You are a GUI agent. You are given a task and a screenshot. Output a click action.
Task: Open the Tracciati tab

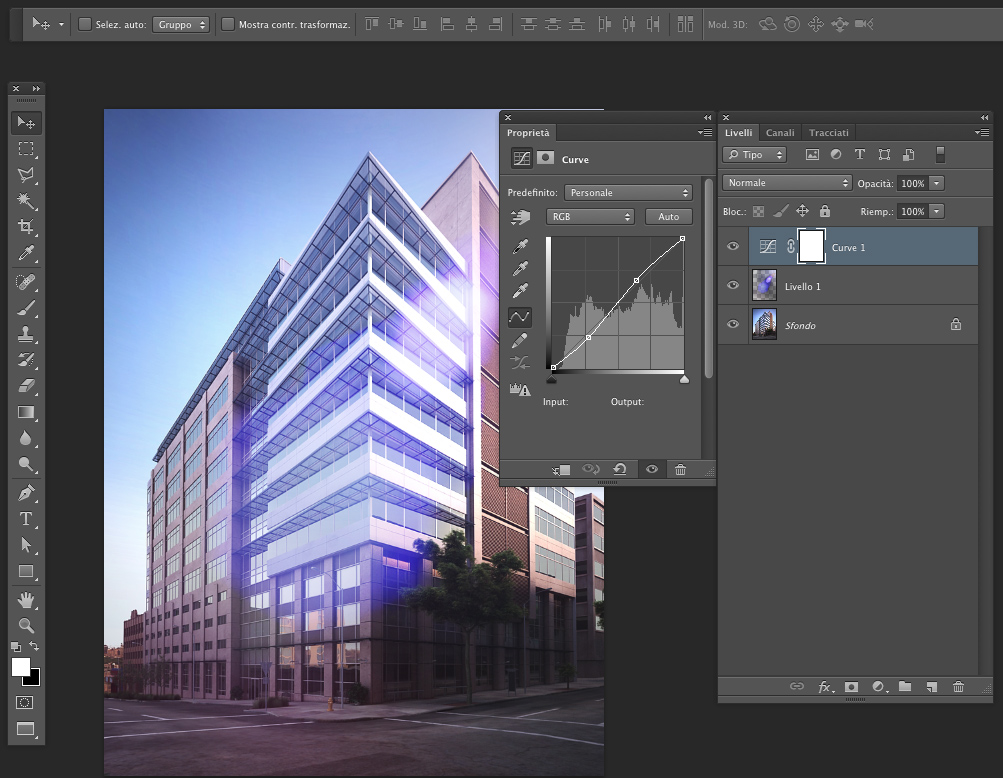[828, 132]
